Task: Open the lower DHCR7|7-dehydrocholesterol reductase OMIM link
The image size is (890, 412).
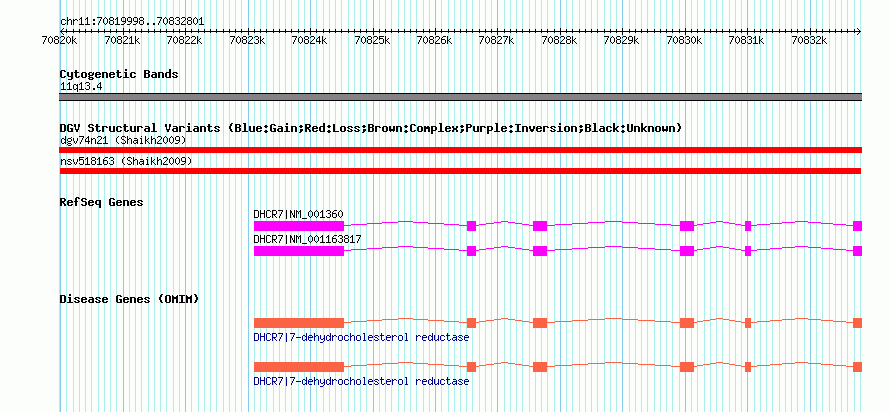Action: (x=362, y=381)
